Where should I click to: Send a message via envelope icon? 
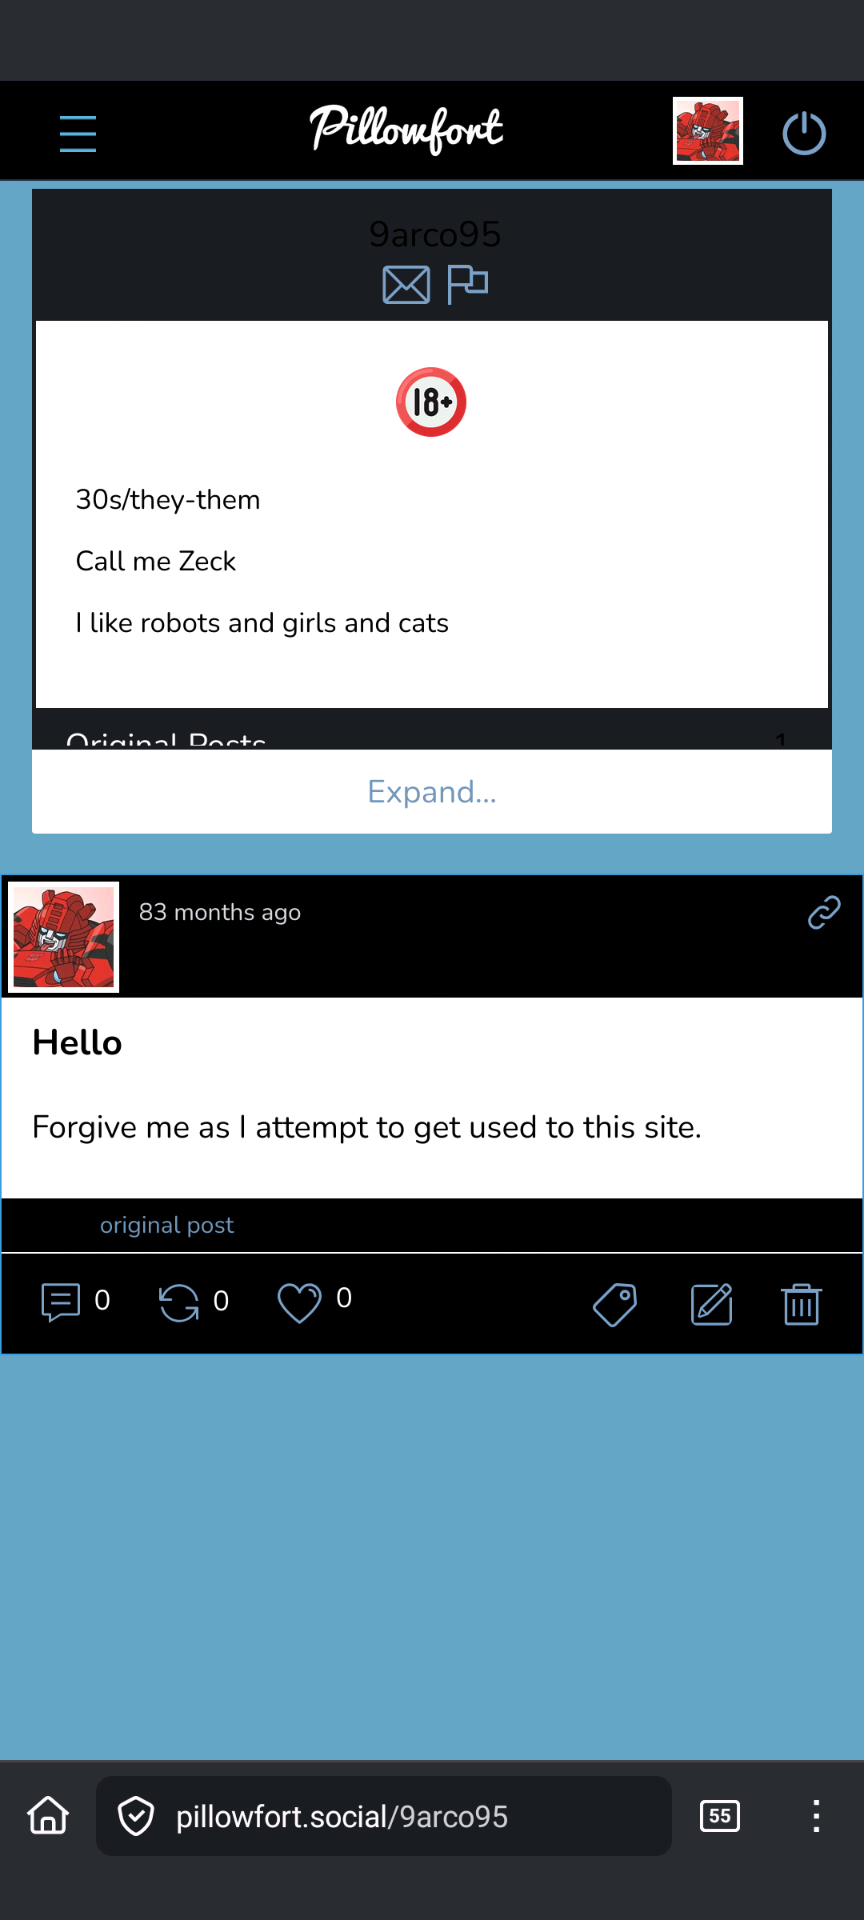coord(406,285)
